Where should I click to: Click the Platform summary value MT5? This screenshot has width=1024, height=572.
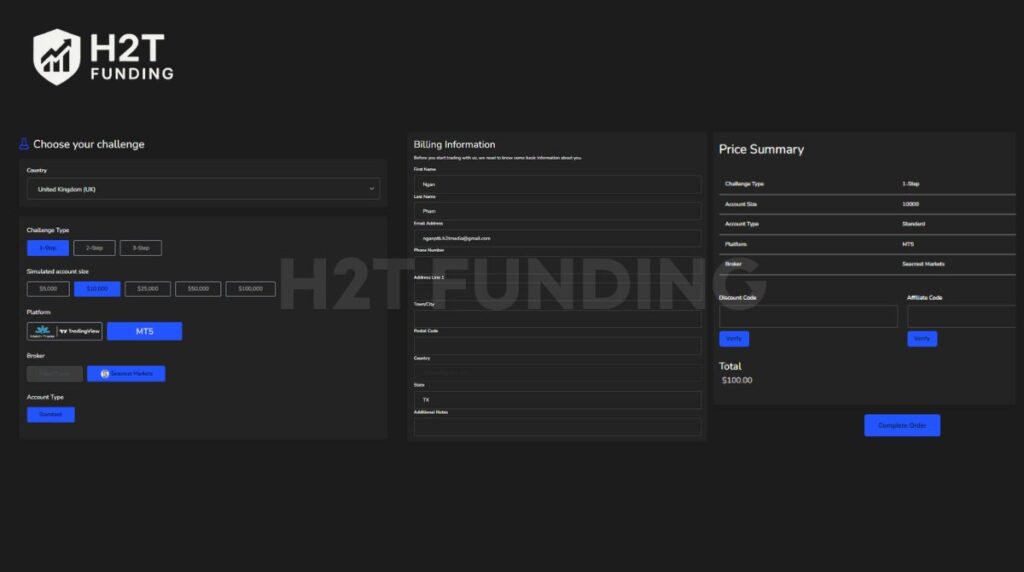pos(908,244)
